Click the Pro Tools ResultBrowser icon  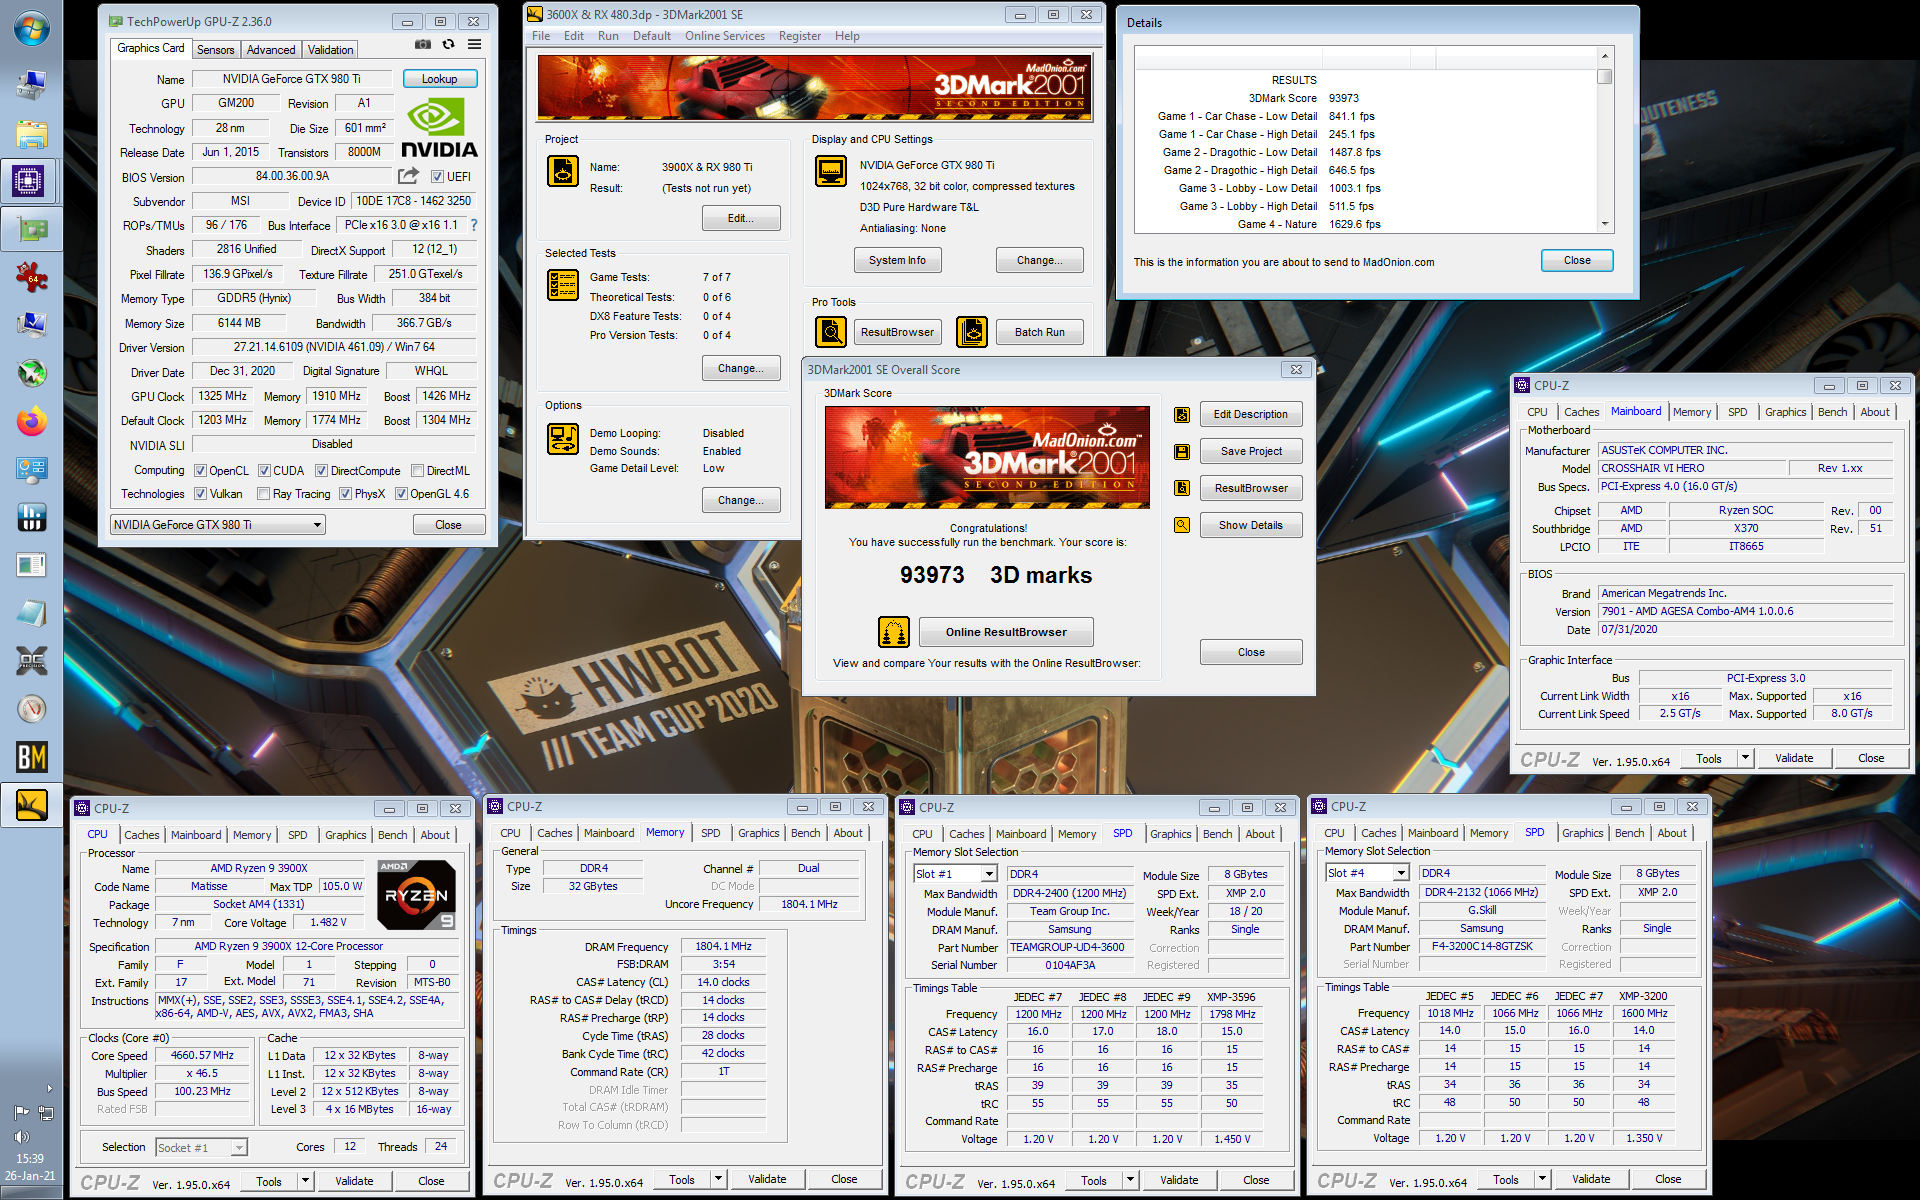point(831,332)
